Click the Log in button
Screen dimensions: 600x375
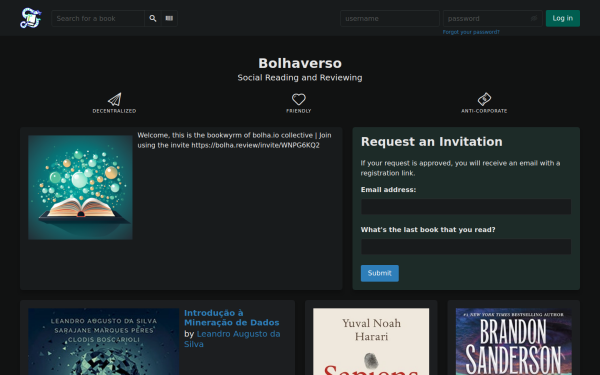pyautogui.click(x=562, y=18)
